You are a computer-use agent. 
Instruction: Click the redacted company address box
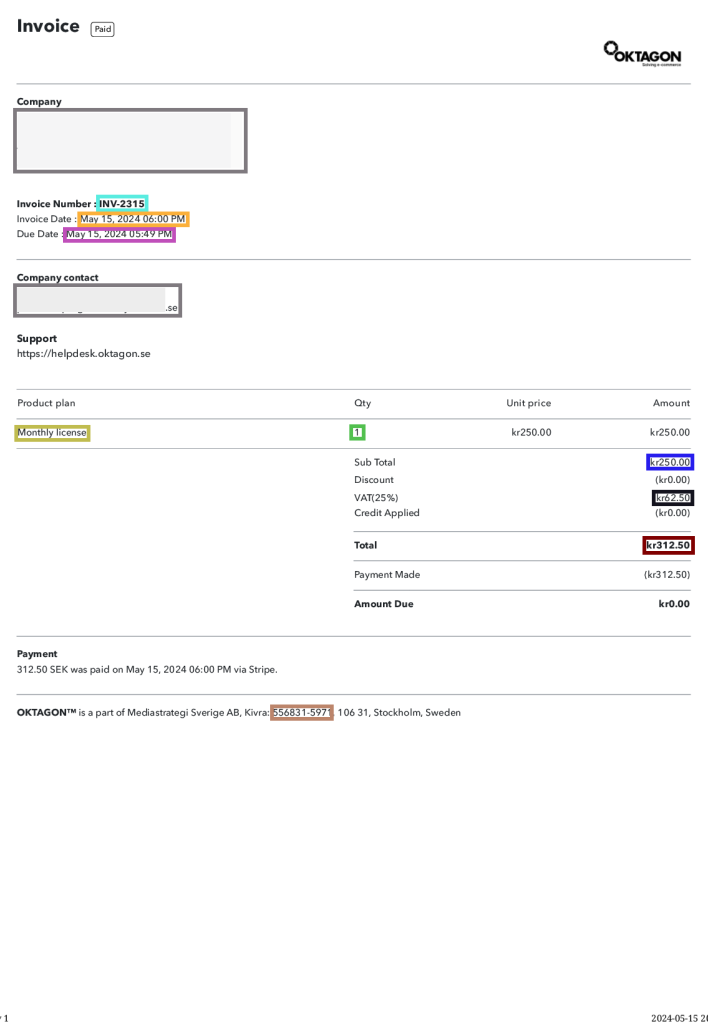point(130,140)
